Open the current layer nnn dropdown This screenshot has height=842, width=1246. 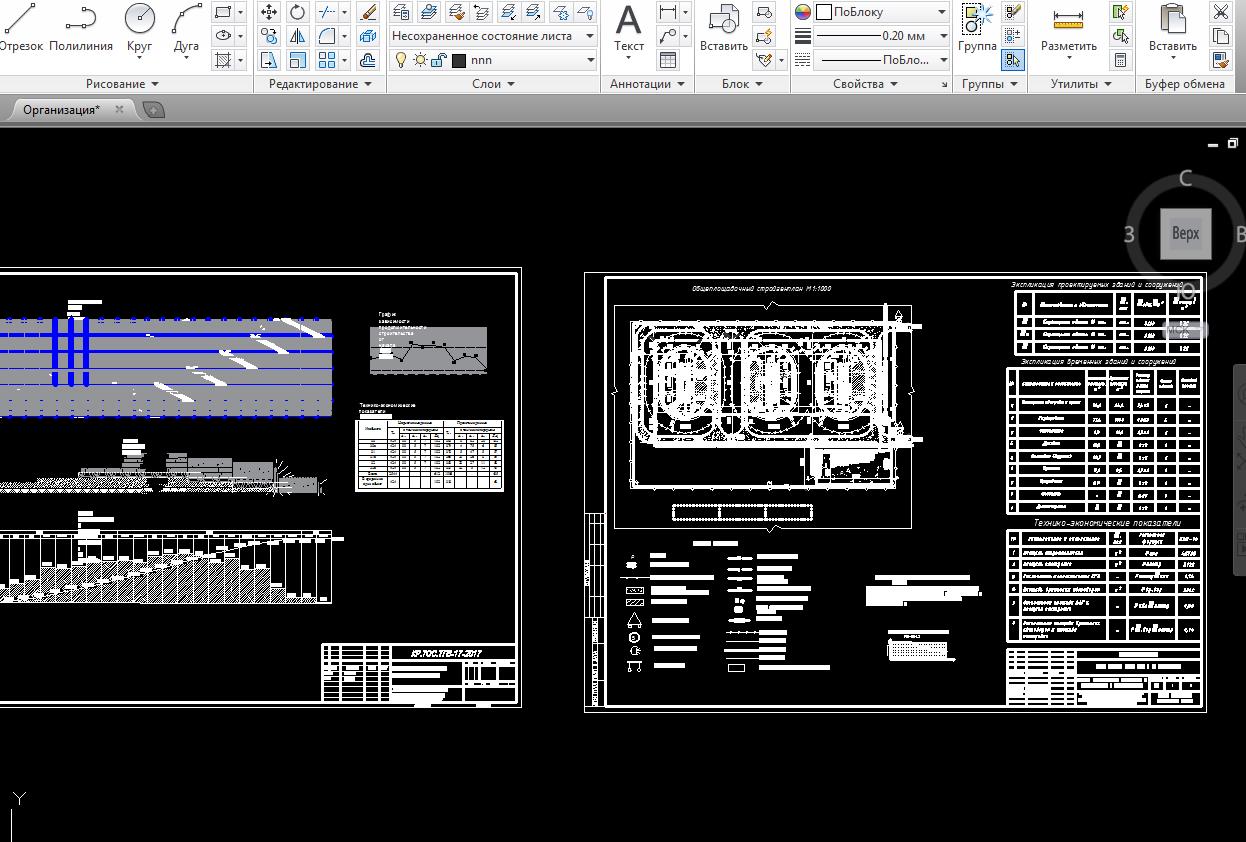[494, 60]
